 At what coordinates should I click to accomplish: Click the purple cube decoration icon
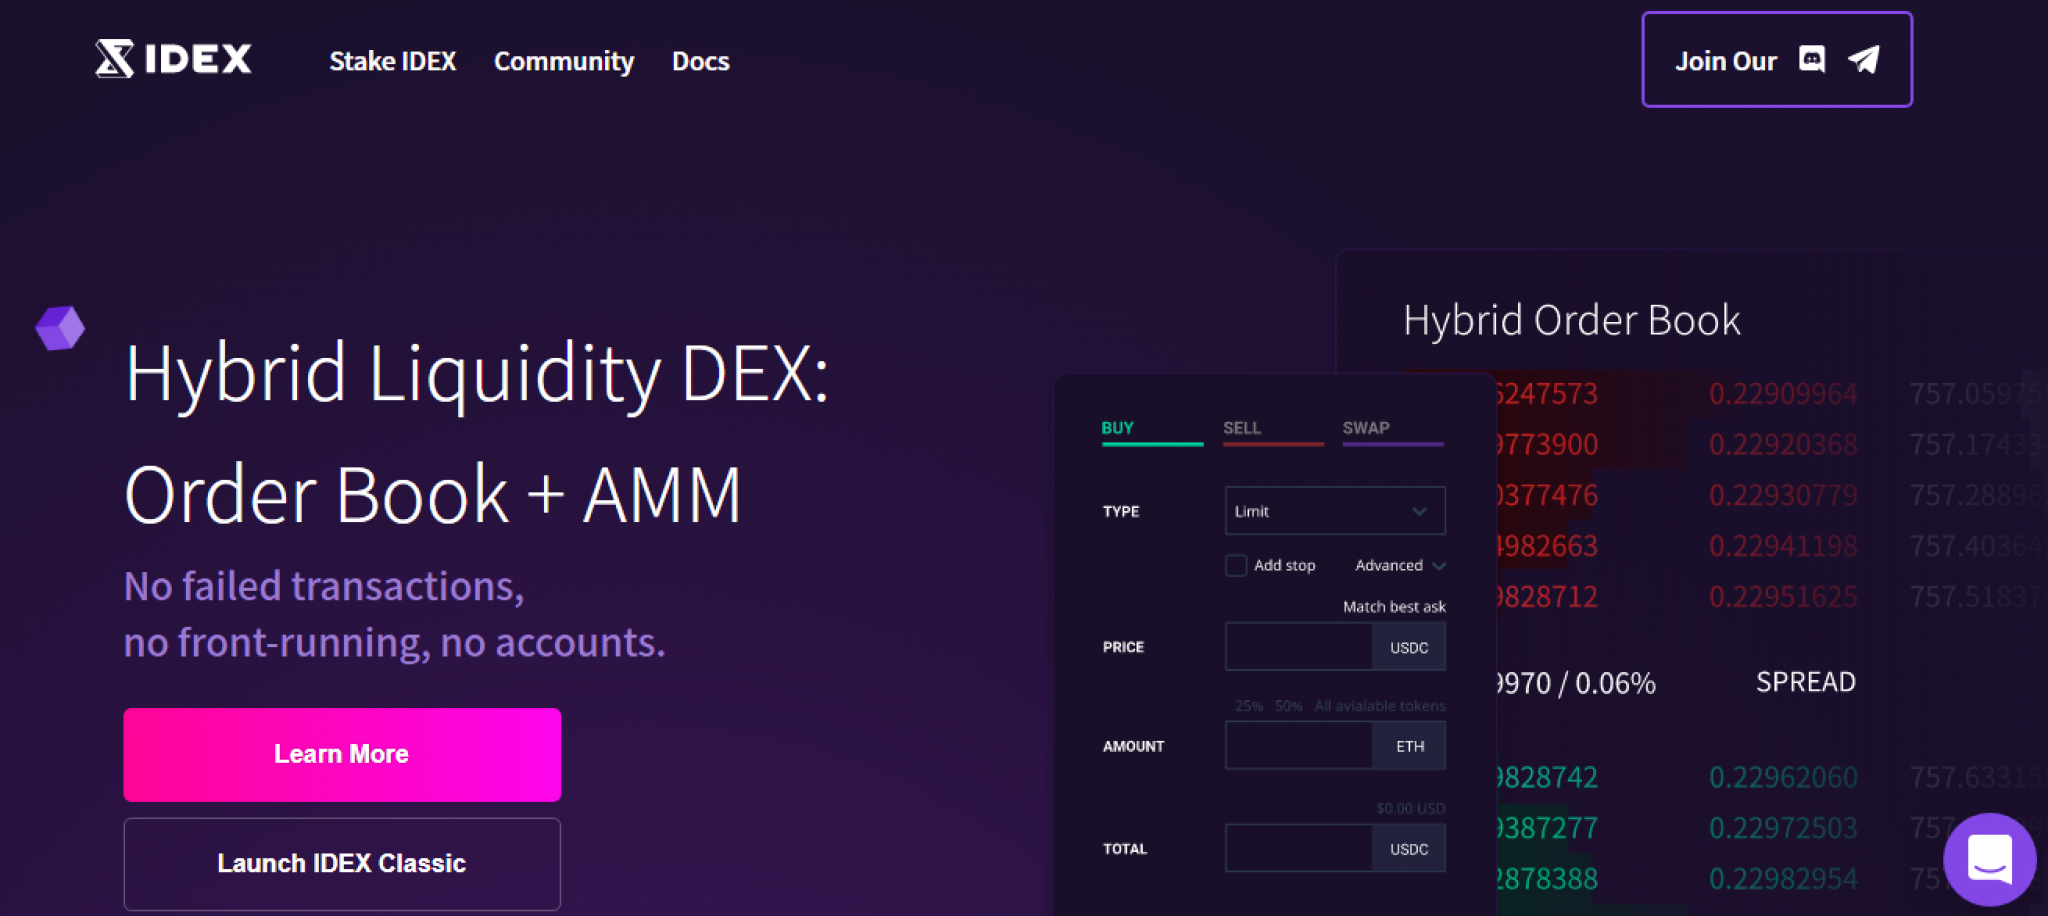coord(60,328)
